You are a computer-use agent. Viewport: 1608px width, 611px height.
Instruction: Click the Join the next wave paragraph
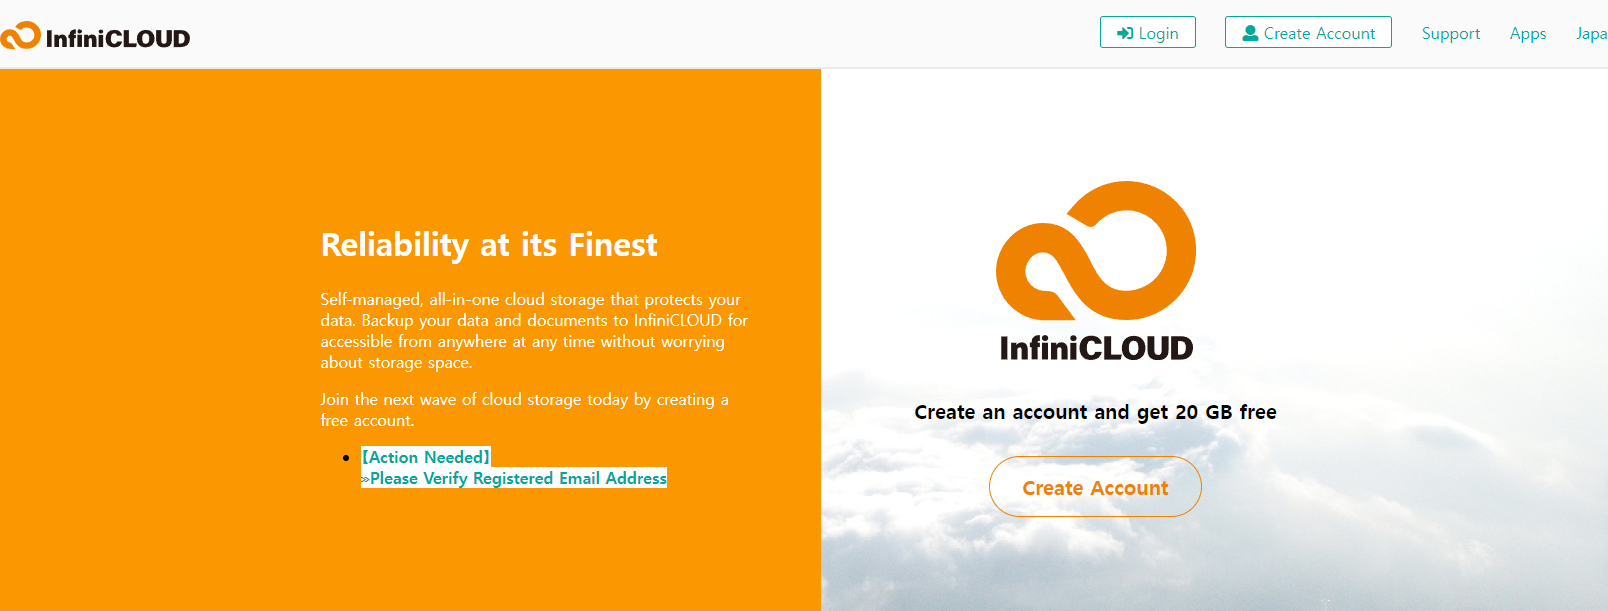524,410
